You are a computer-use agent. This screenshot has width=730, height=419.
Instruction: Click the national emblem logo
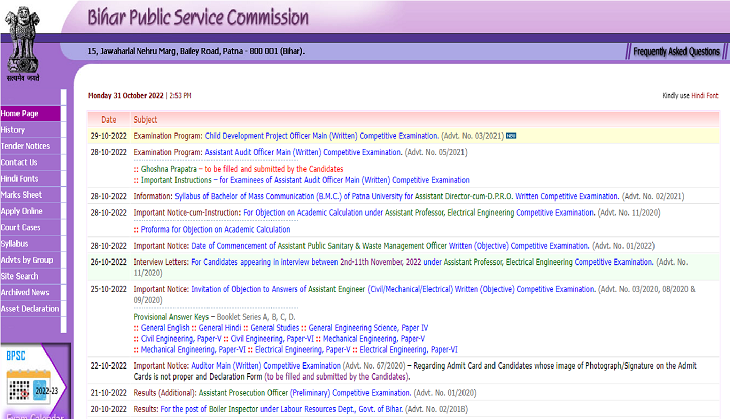pyautogui.click(x=22, y=43)
